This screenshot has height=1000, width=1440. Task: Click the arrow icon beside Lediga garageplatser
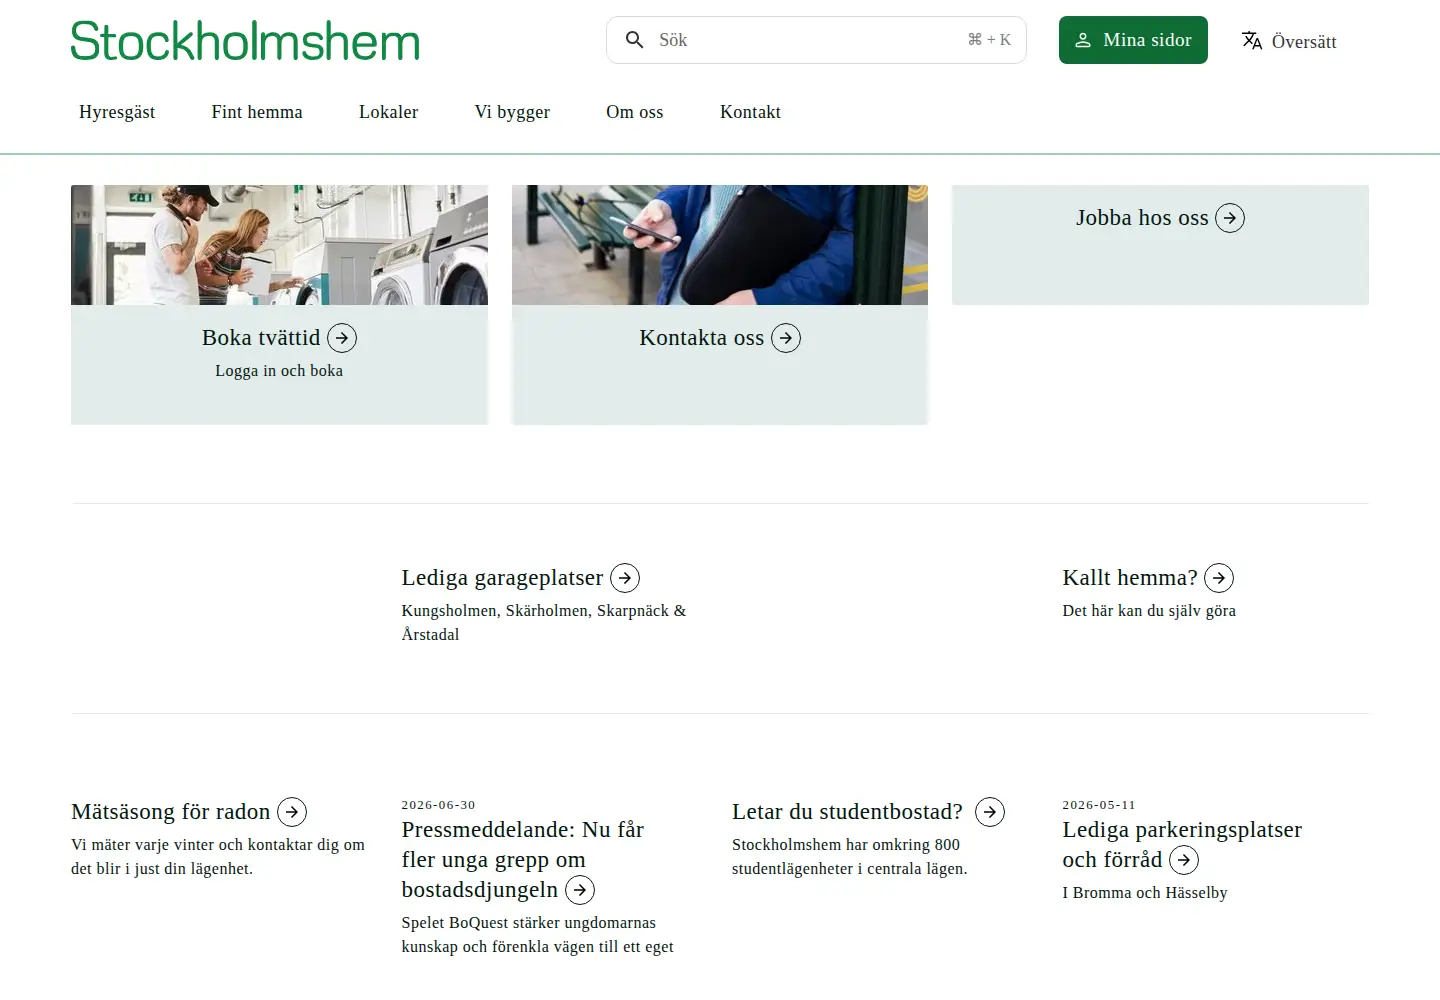pyautogui.click(x=625, y=578)
